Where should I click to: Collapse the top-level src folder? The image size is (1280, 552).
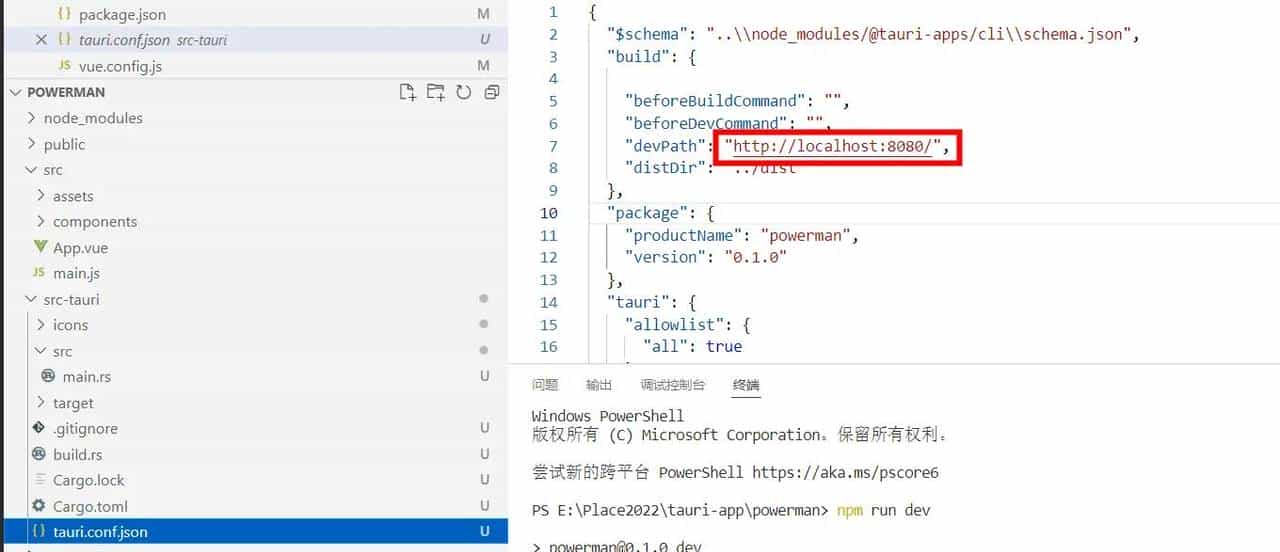[32, 170]
